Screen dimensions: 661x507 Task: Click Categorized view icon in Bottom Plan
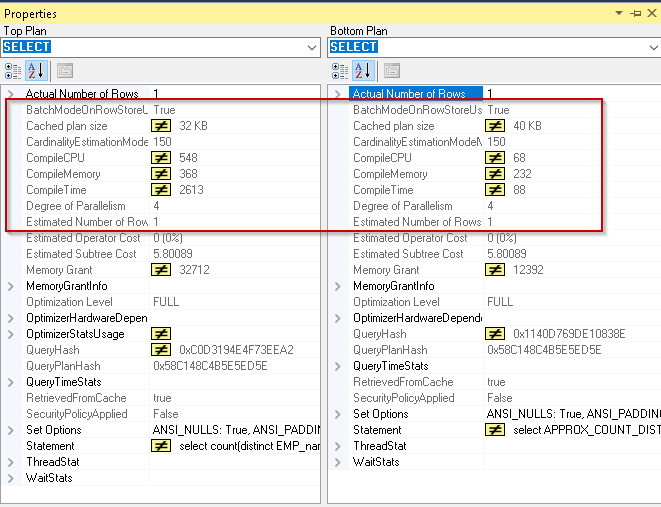[340, 70]
